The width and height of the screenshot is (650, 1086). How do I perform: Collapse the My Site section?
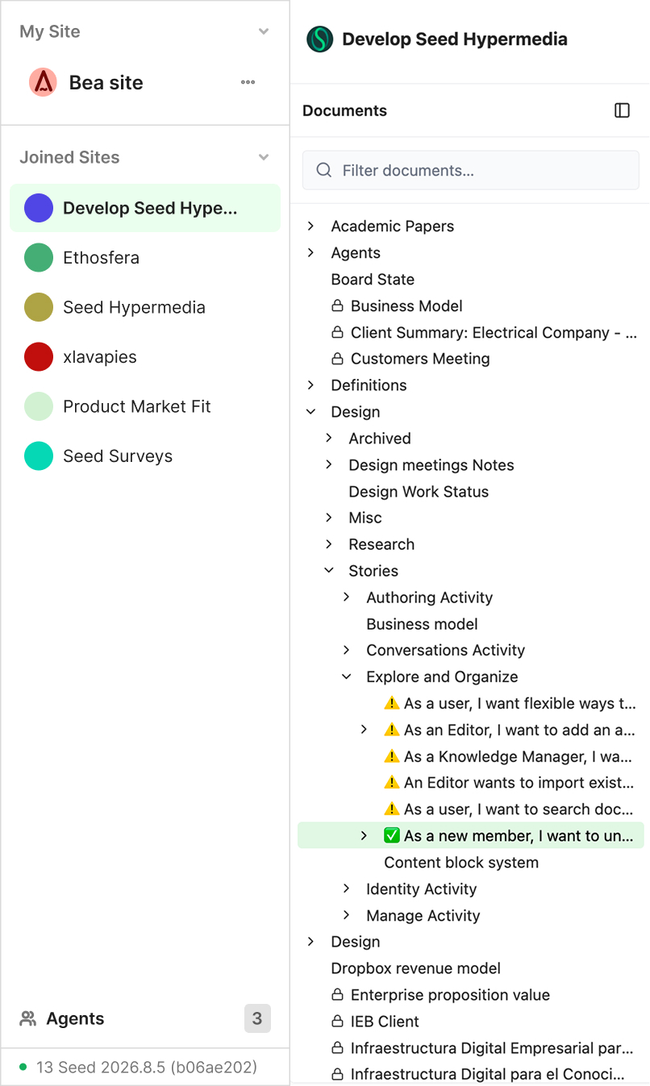(x=263, y=31)
